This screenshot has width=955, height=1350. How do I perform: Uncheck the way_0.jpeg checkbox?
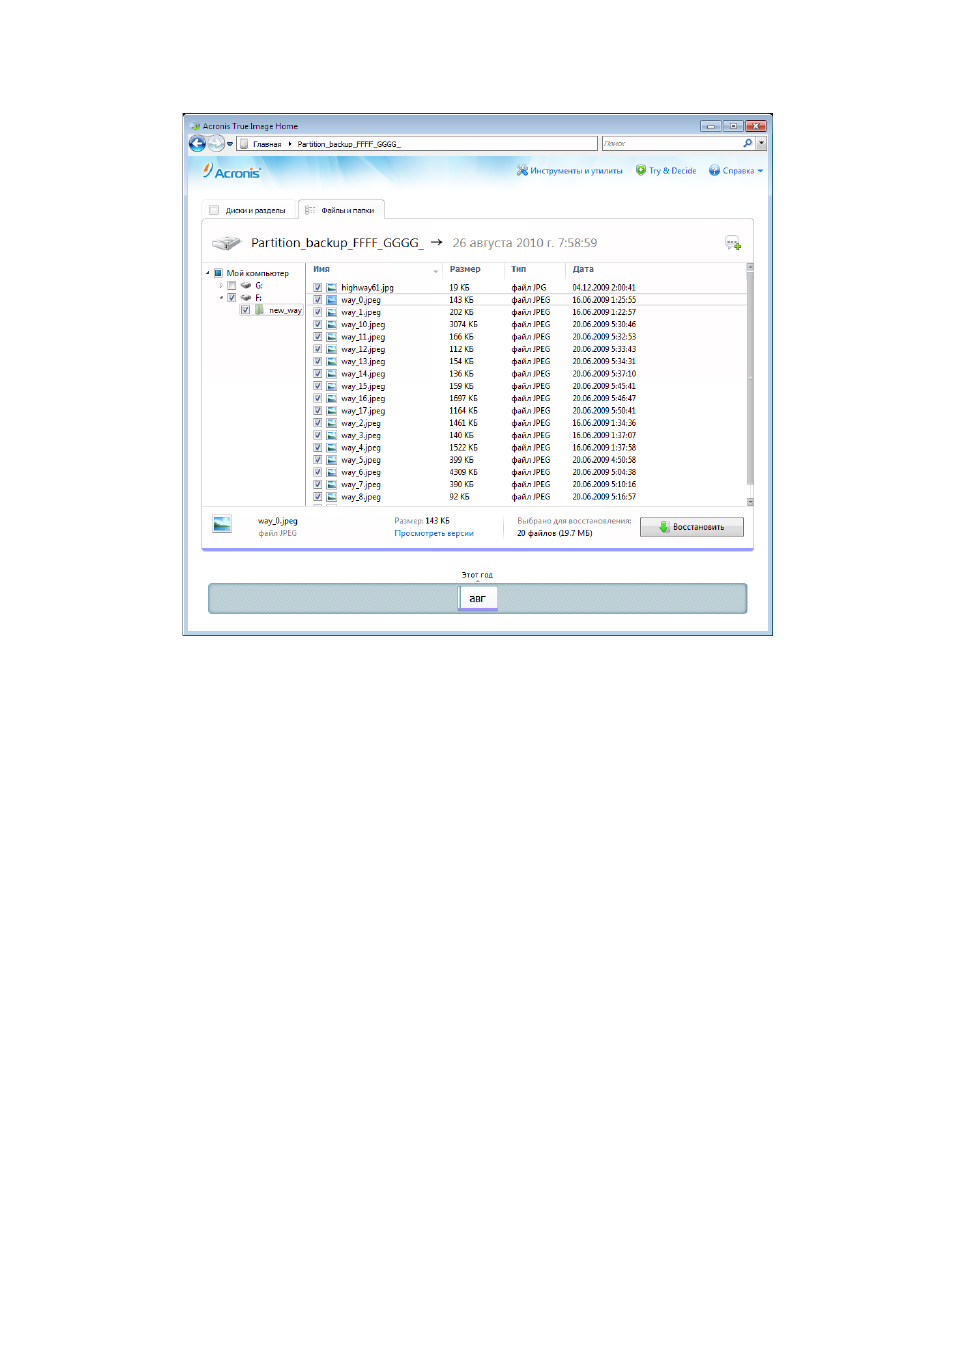click(318, 300)
